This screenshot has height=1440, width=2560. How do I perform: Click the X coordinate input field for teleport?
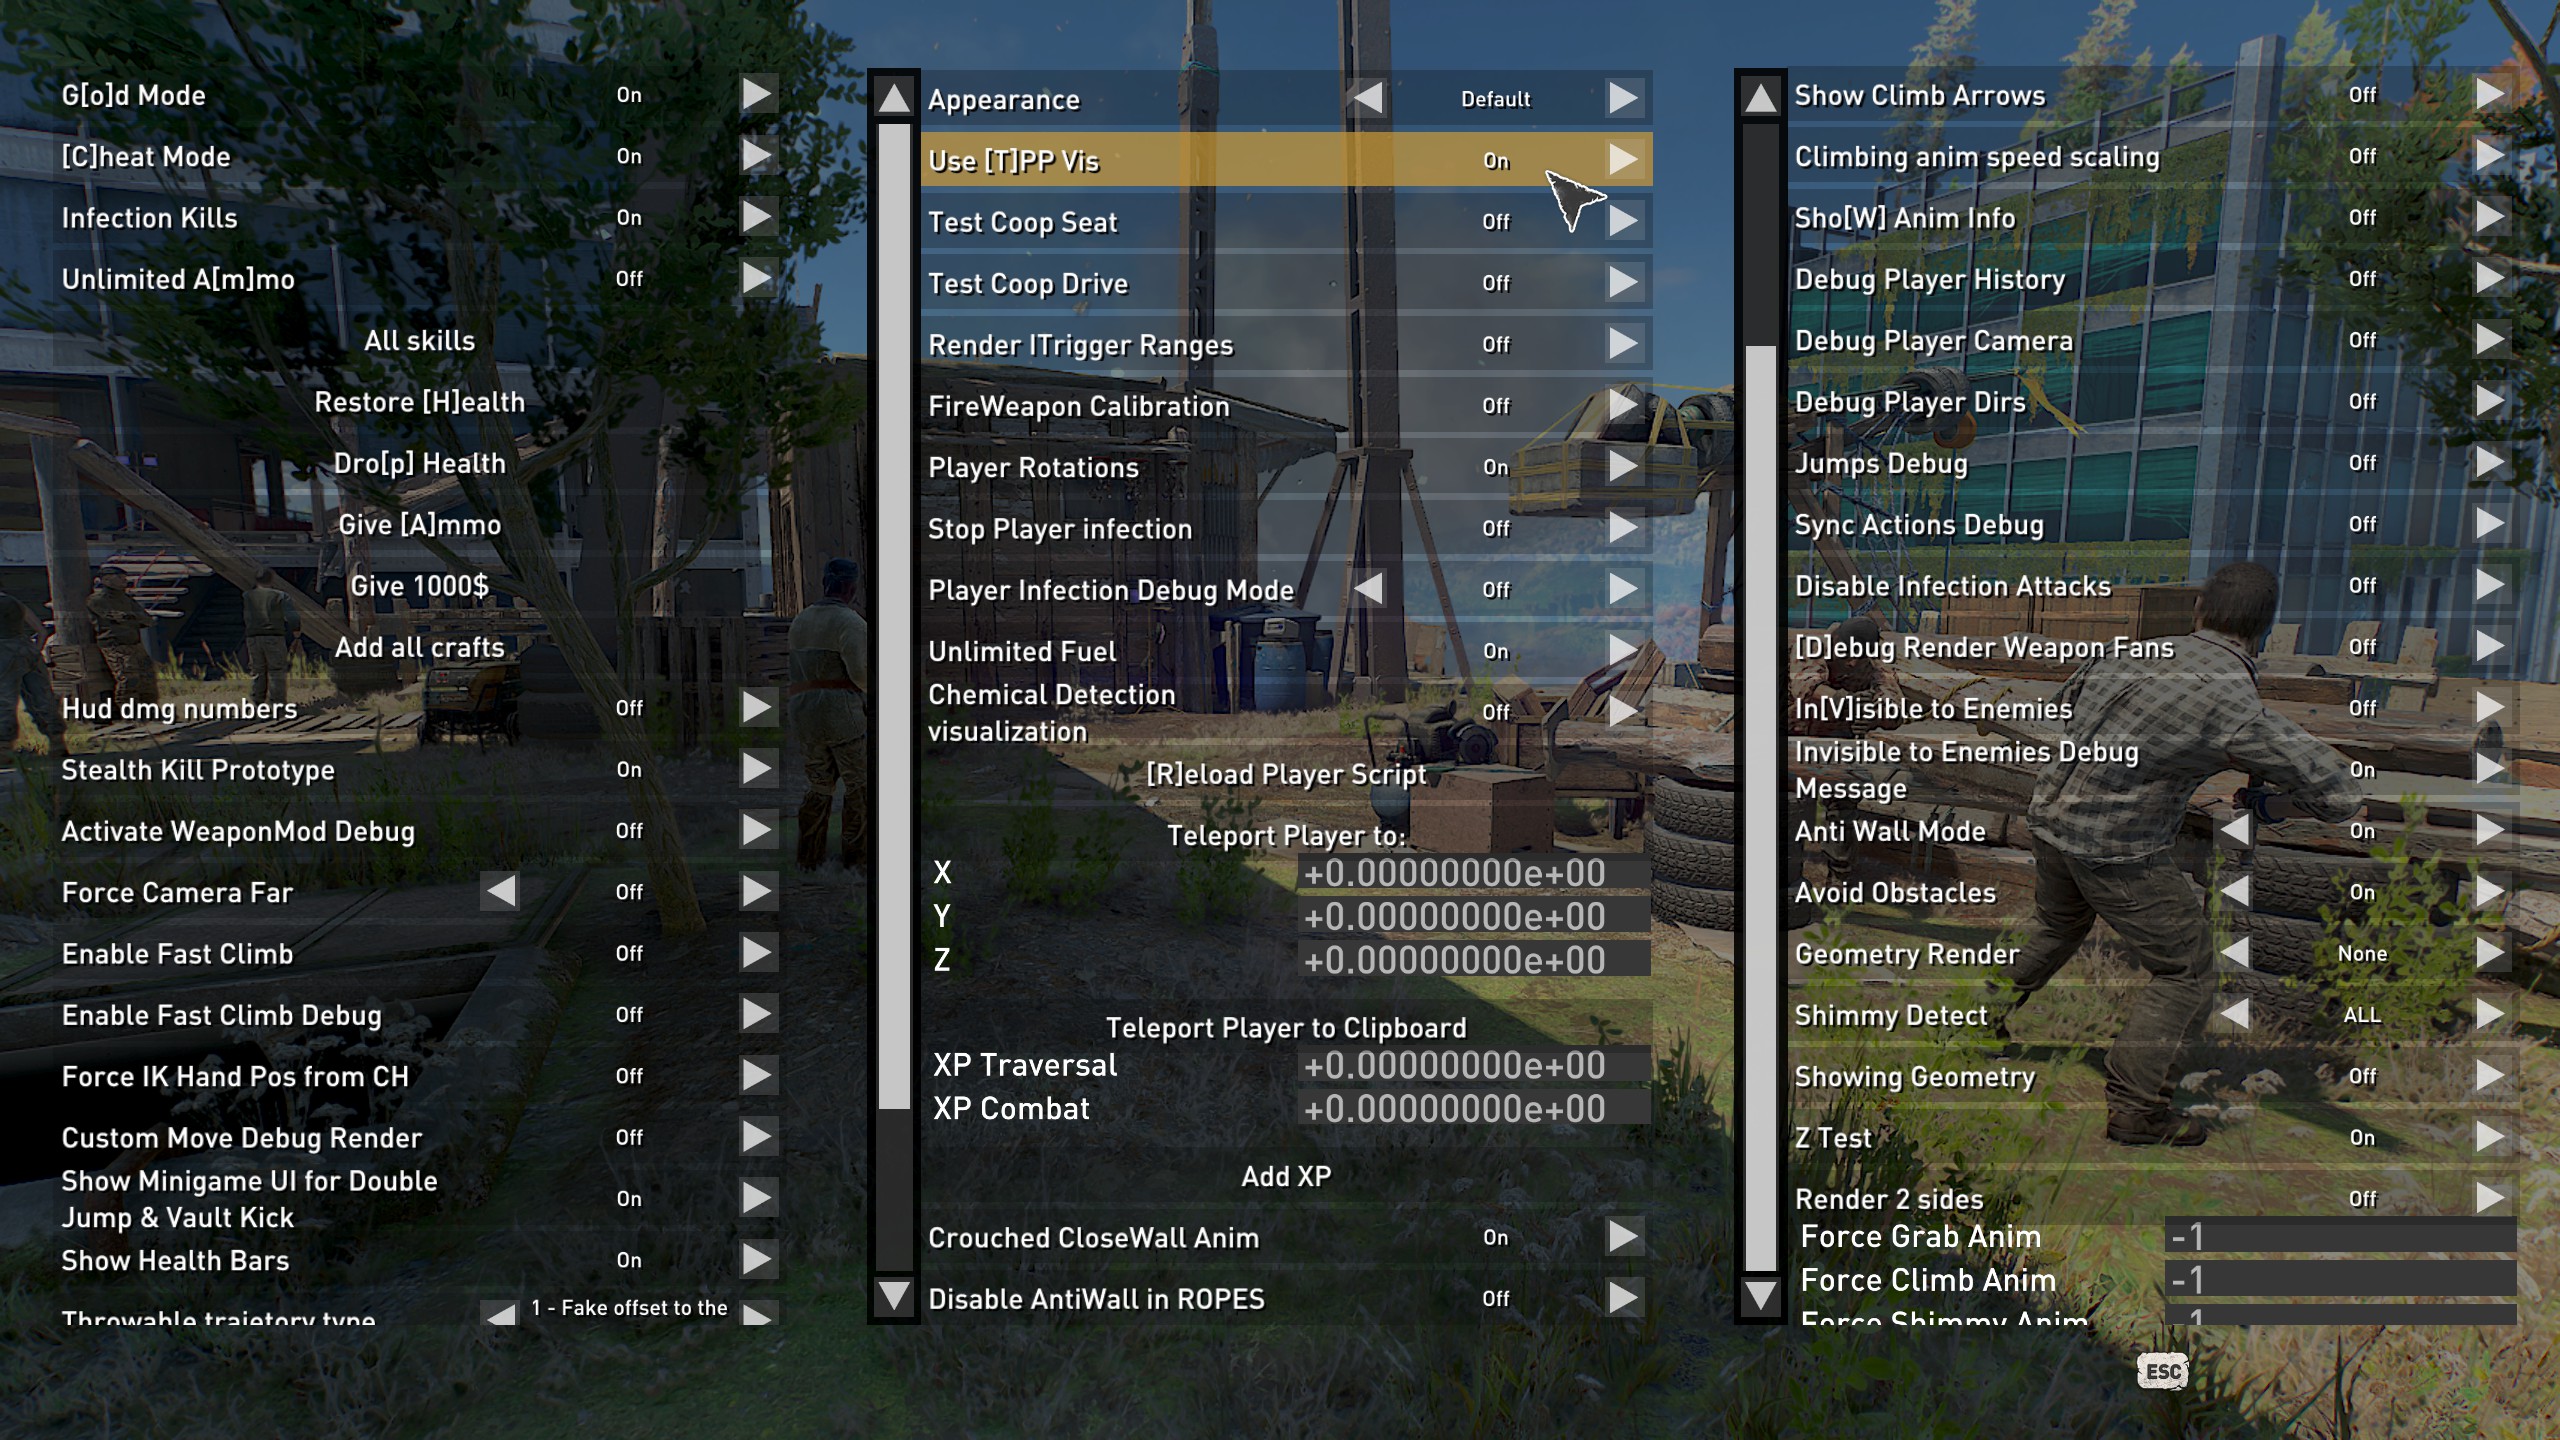(1458, 874)
